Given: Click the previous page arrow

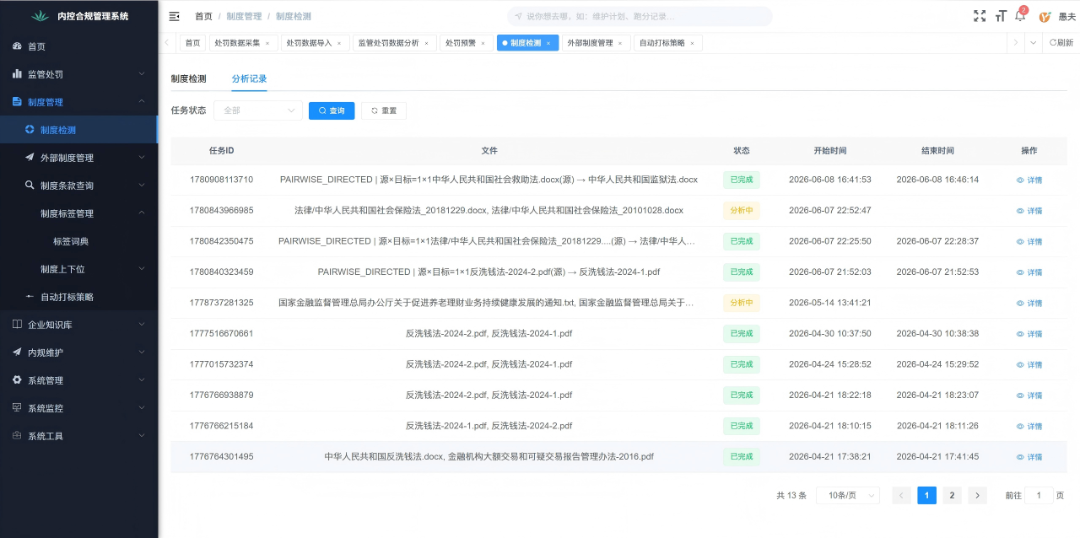Looking at the screenshot, I should click(902, 495).
